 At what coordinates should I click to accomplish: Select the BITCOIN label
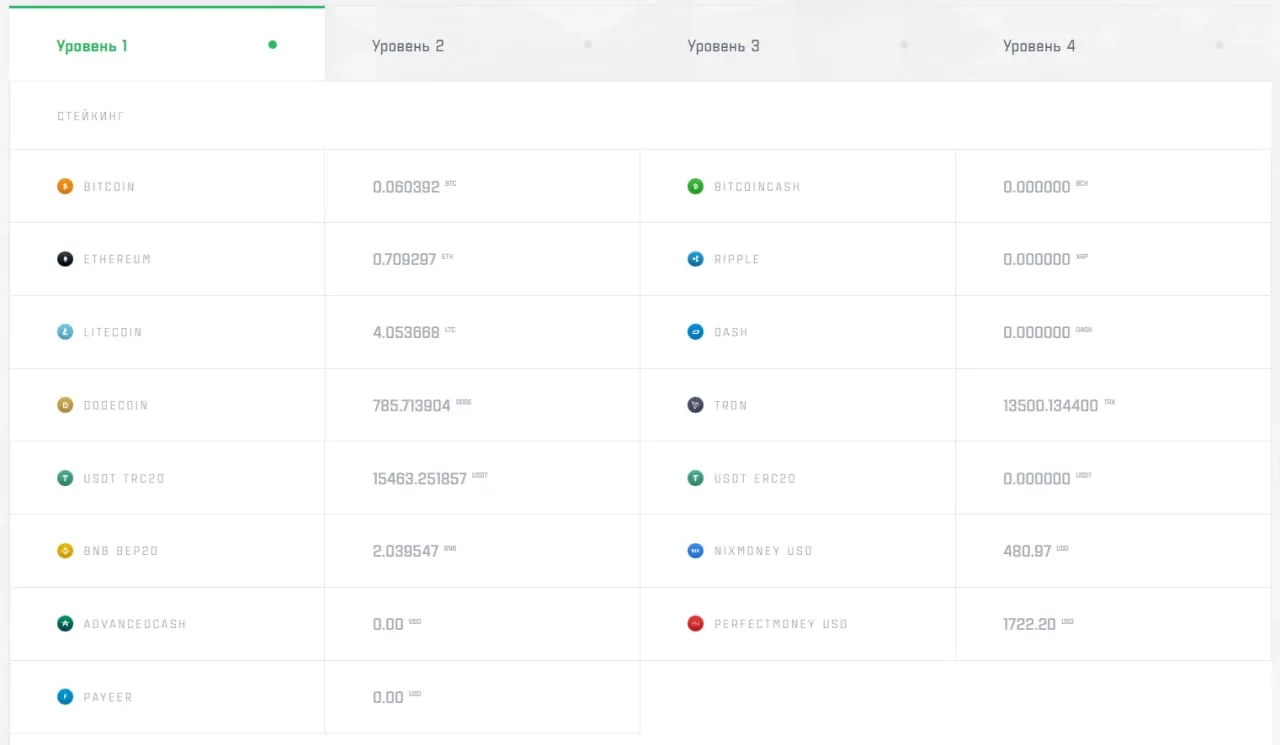pos(109,187)
